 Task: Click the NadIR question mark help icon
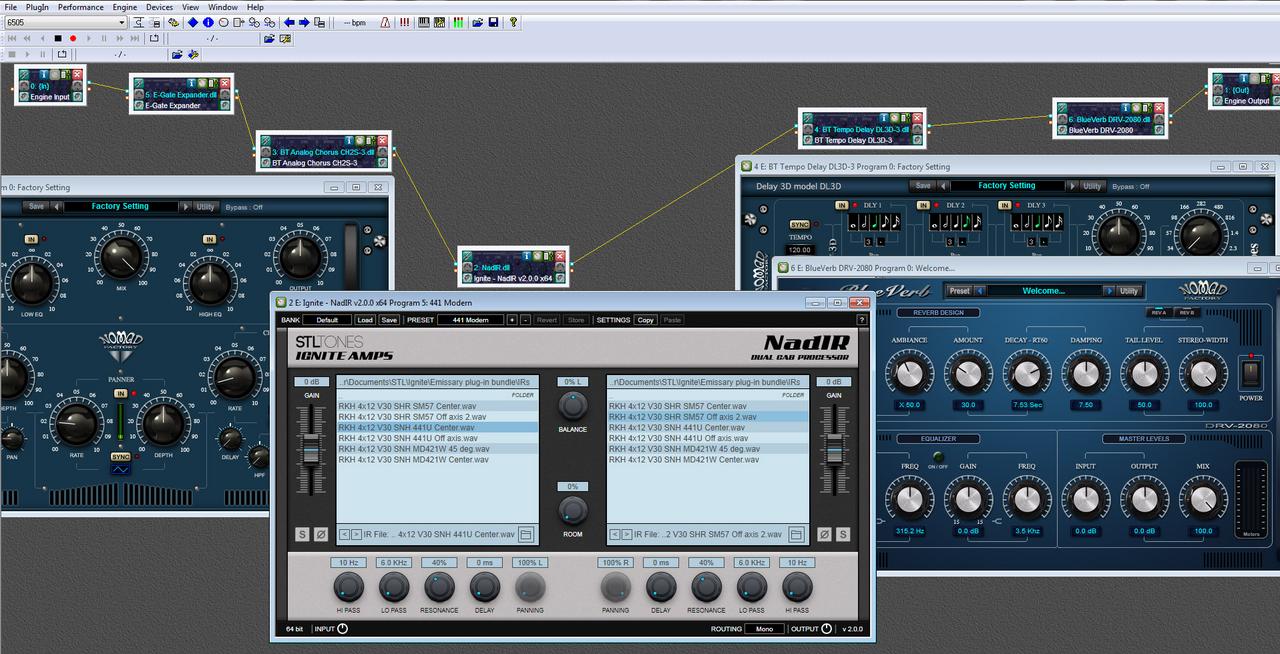click(x=861, y=320)
